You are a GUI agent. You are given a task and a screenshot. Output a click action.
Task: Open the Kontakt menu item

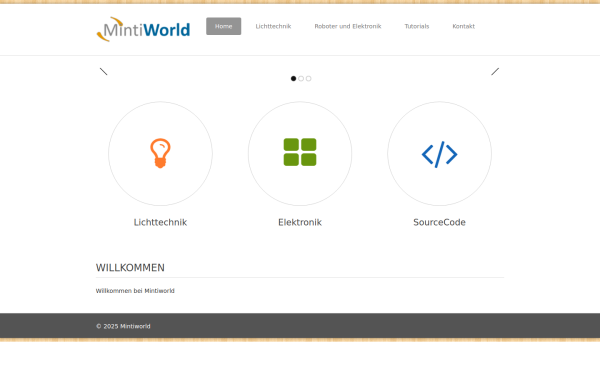(463, 26)
